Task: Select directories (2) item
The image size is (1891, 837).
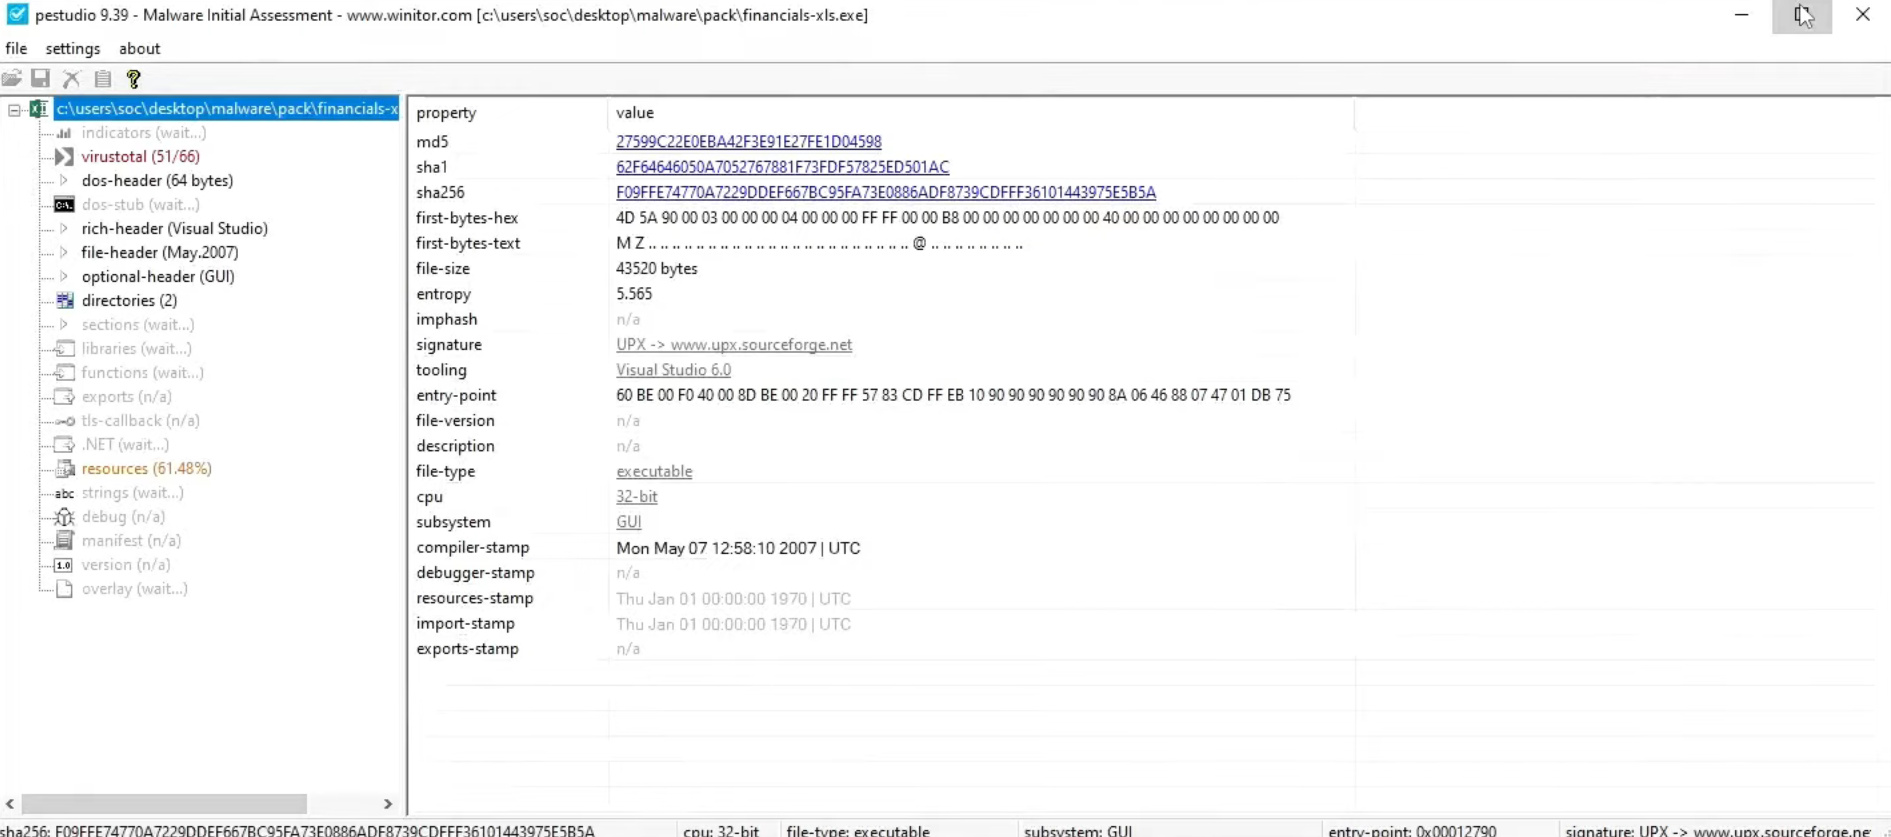Action: pyautogui.click(x=129, y=300)
